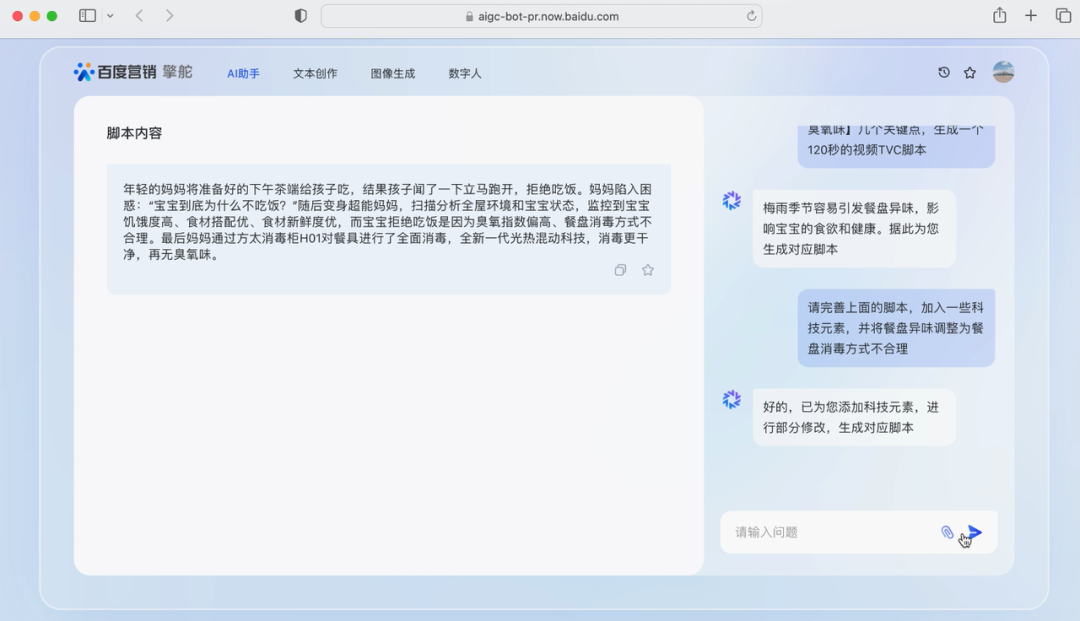Click the user profile avatar

tap(1003, 72)
